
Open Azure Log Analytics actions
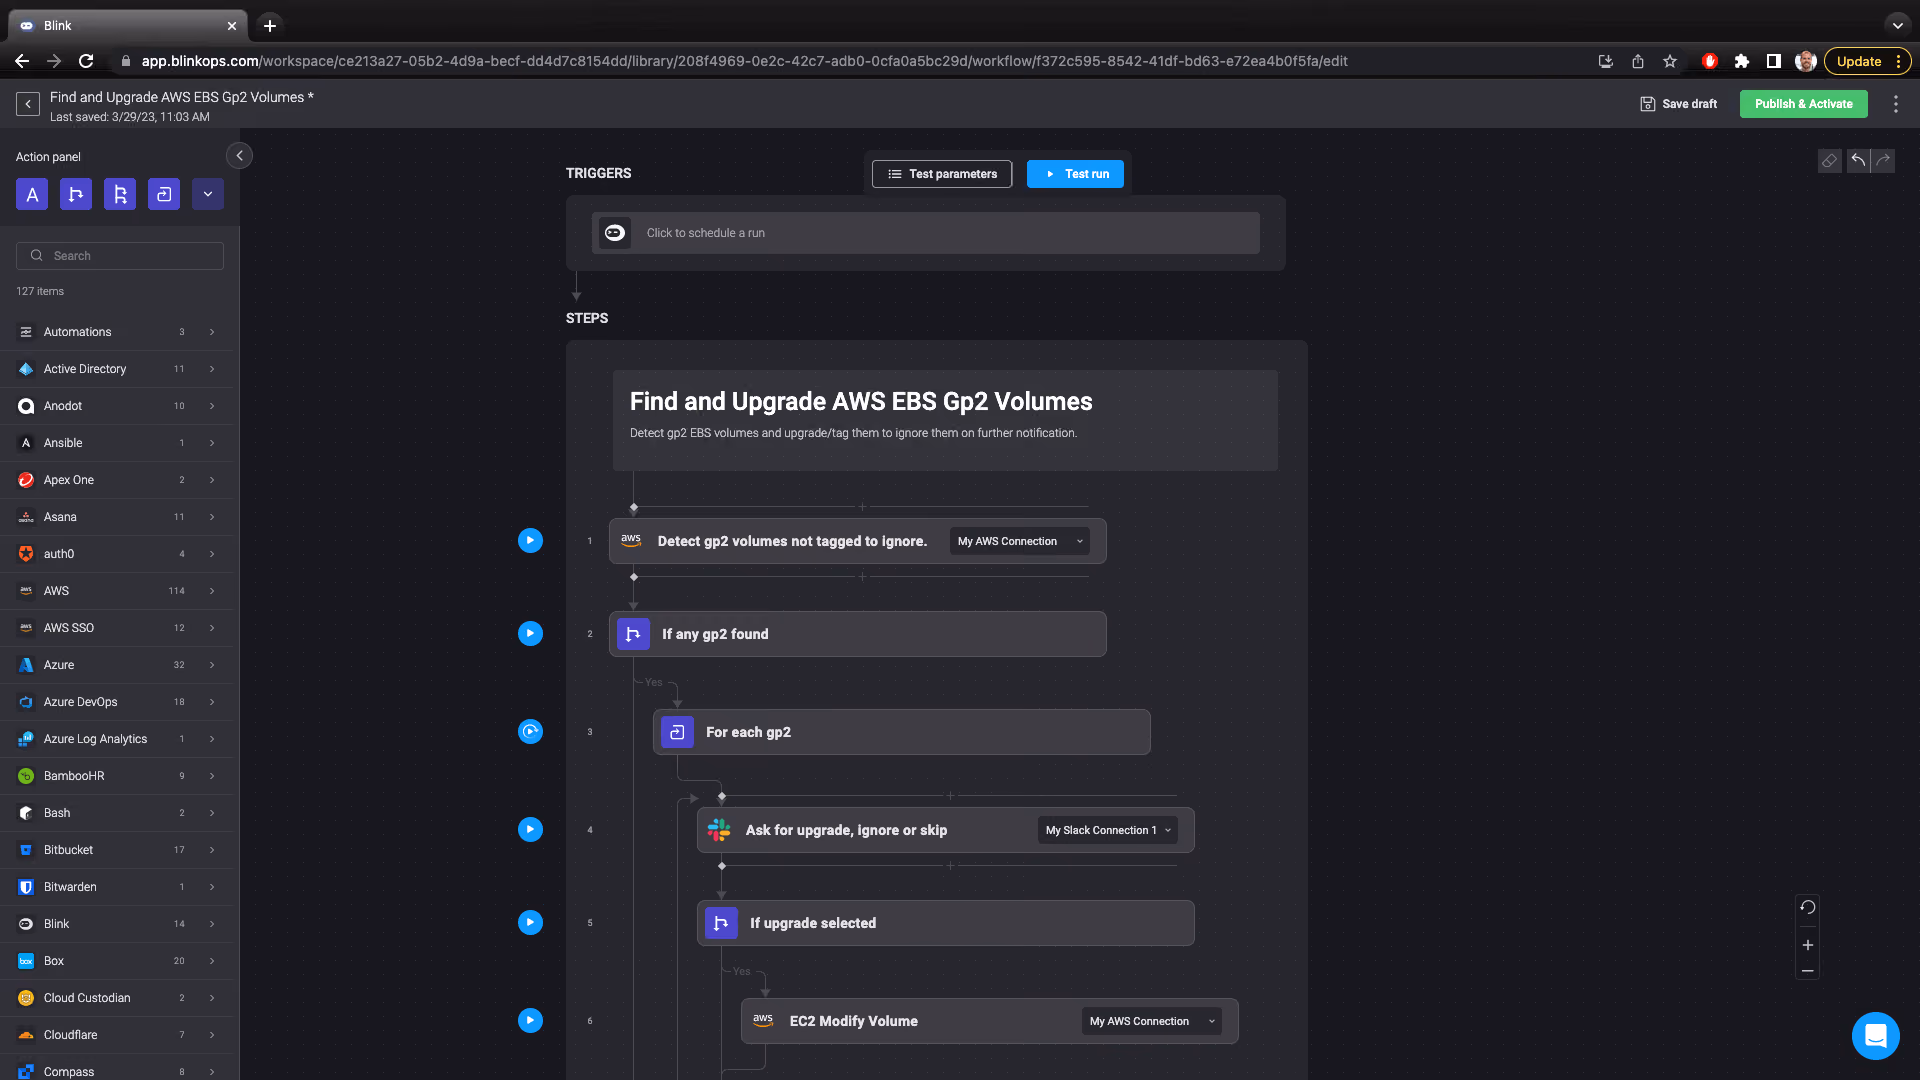[x=116, y=739]
